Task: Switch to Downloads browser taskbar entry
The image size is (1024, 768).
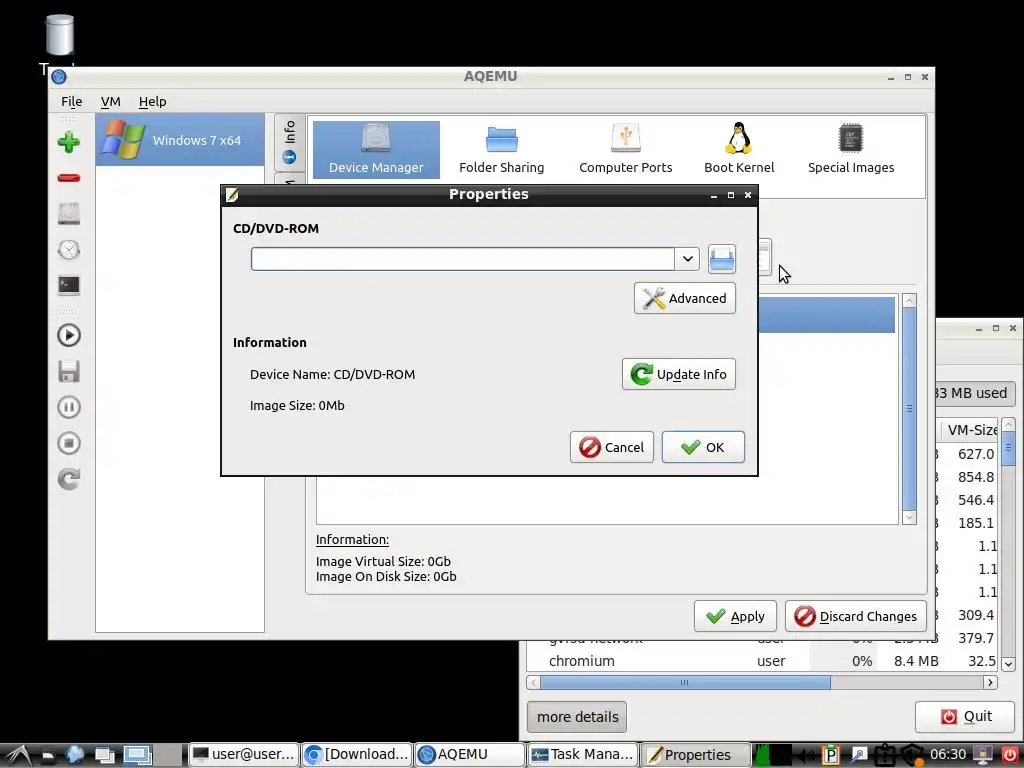Action: 357,754
